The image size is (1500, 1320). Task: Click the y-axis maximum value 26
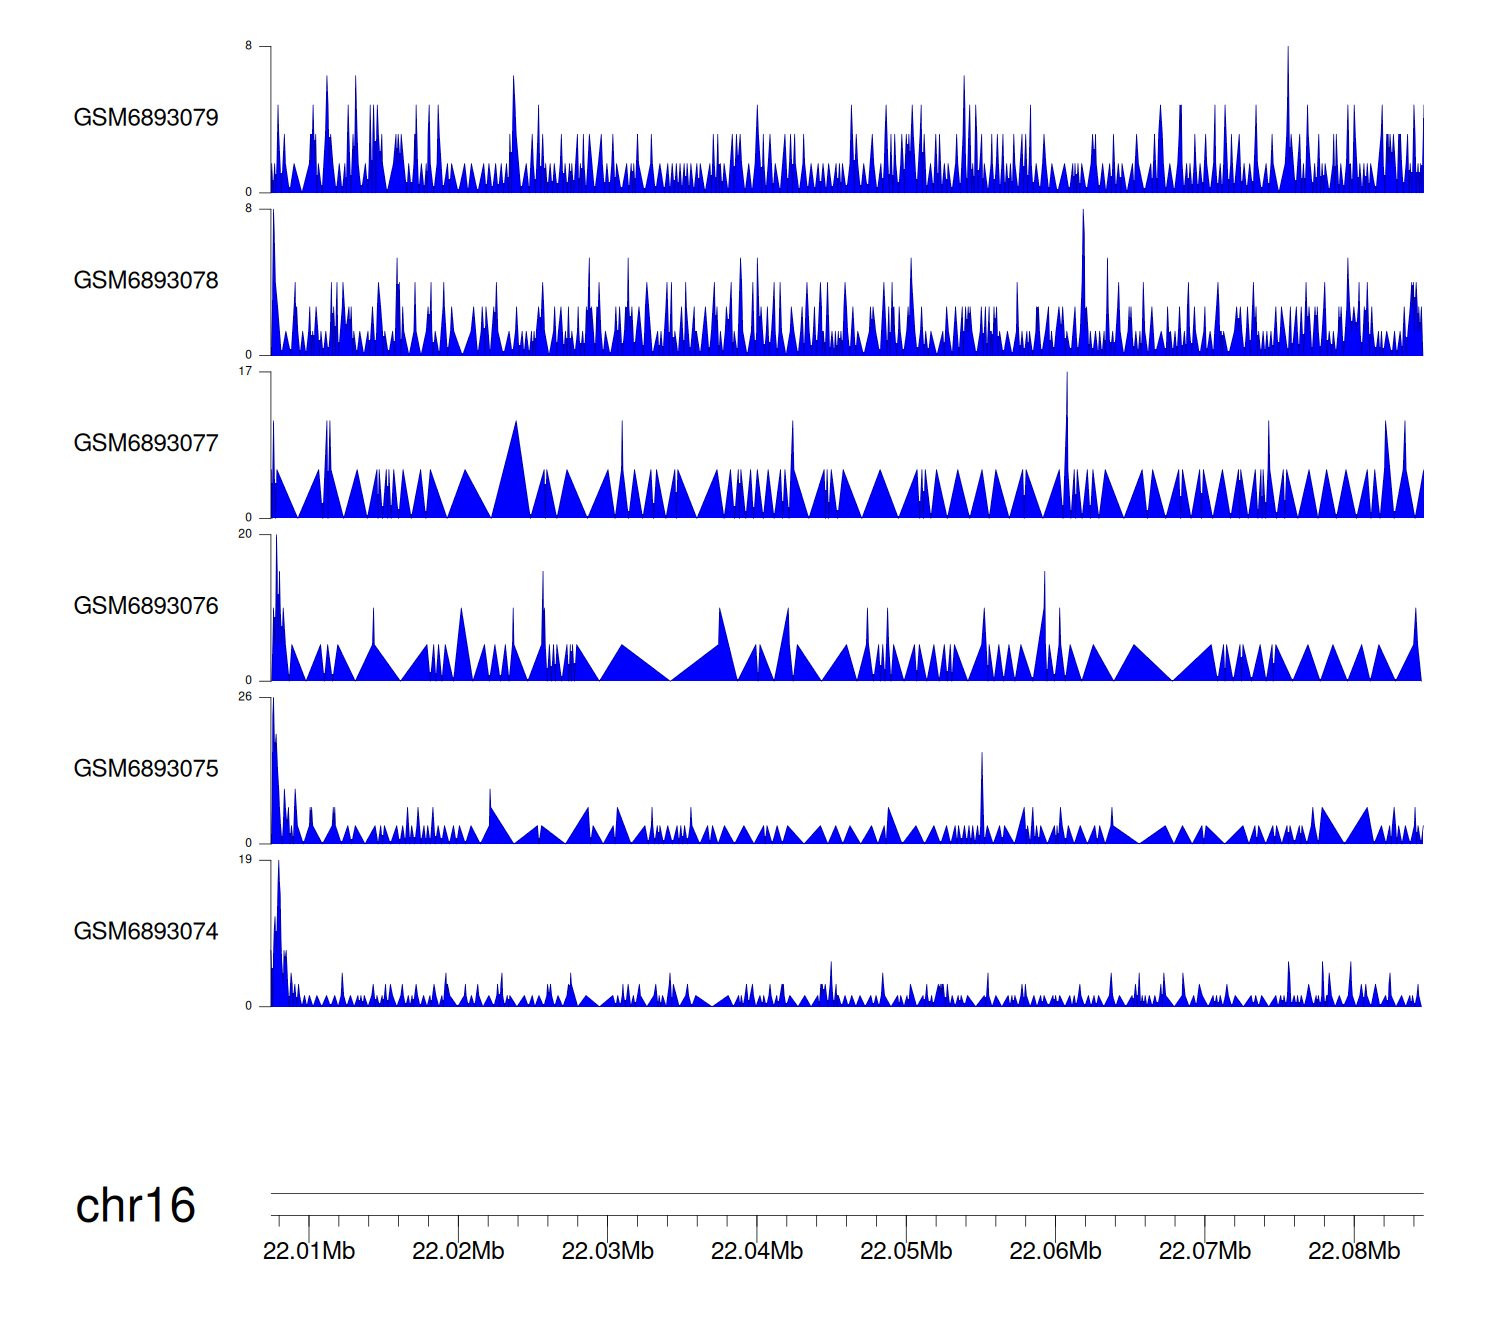(245, 697)
